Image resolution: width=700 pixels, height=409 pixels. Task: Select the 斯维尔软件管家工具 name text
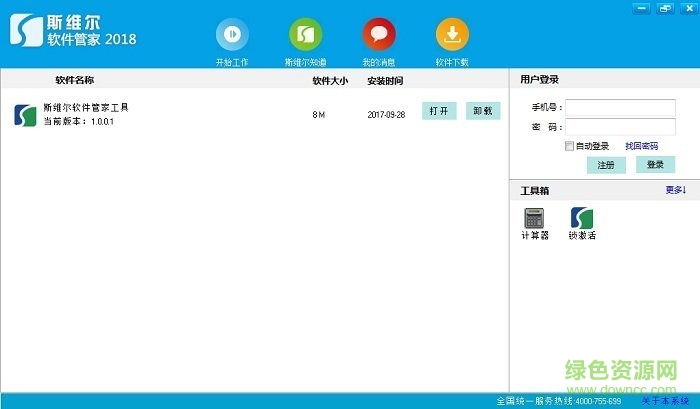[86, 108]
